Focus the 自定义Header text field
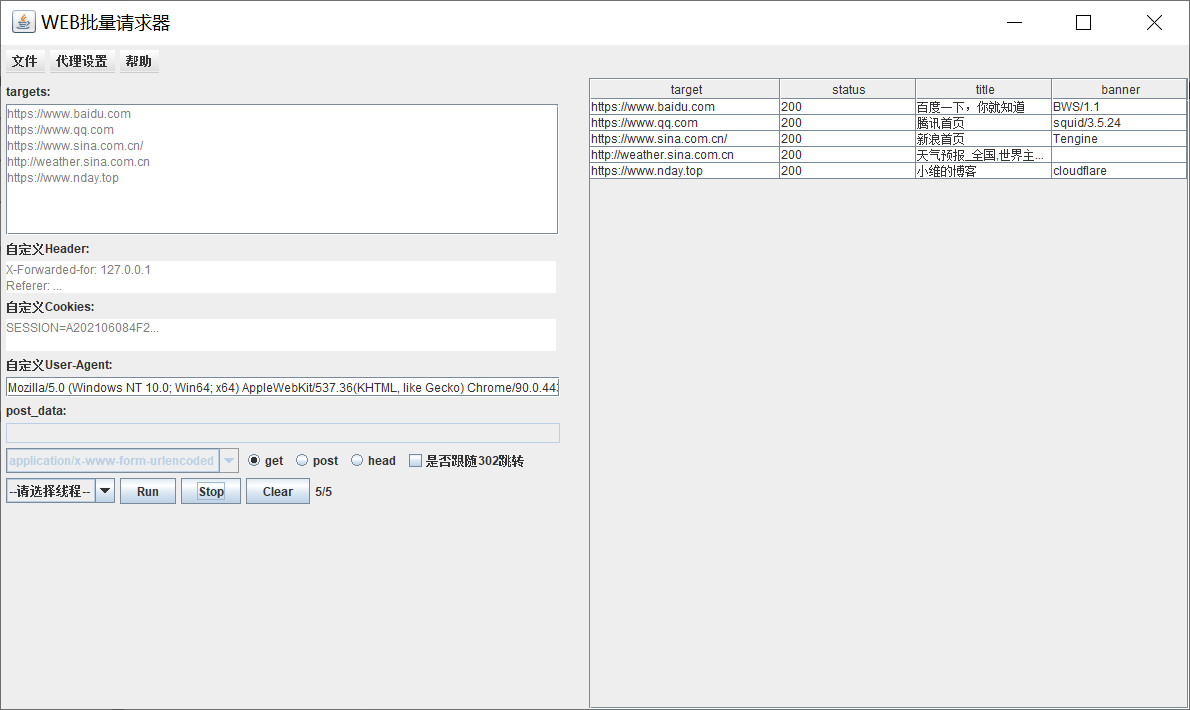 [x=281, y=278]
